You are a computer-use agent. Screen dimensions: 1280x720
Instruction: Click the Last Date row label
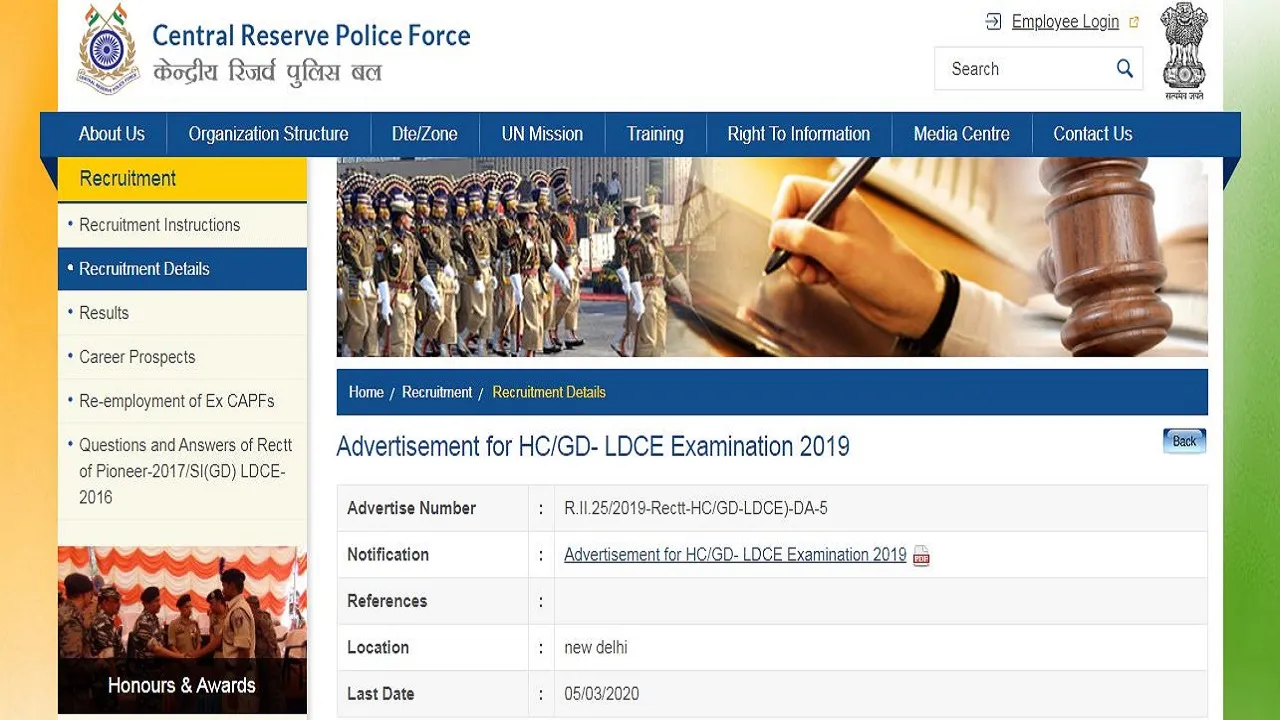(x=380, y=693)
